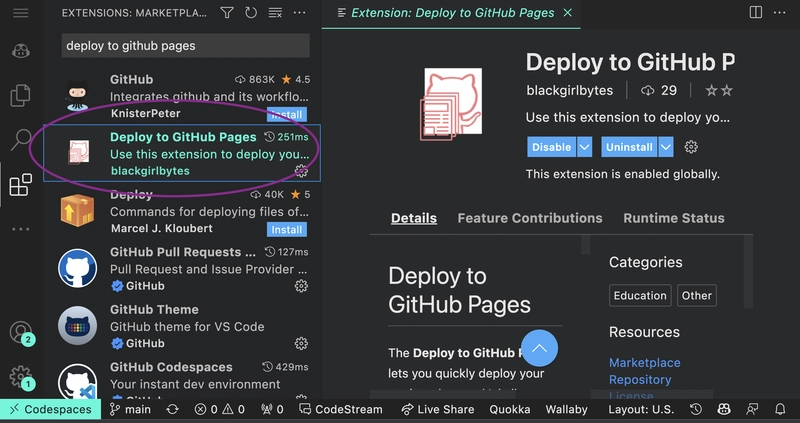Open Codespaces remote indicator
This screenshot has height=423, width=800.
tap(51, 409)
